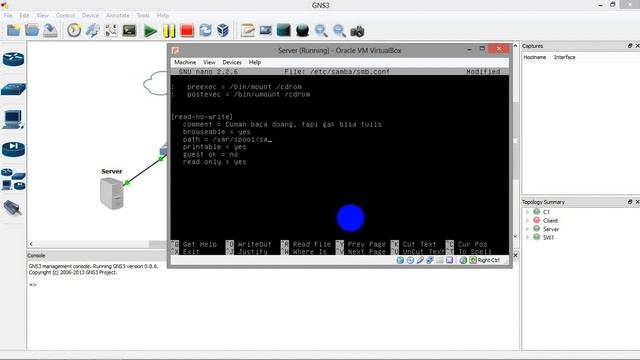Reload all devices with blue arrows icon

205,31
